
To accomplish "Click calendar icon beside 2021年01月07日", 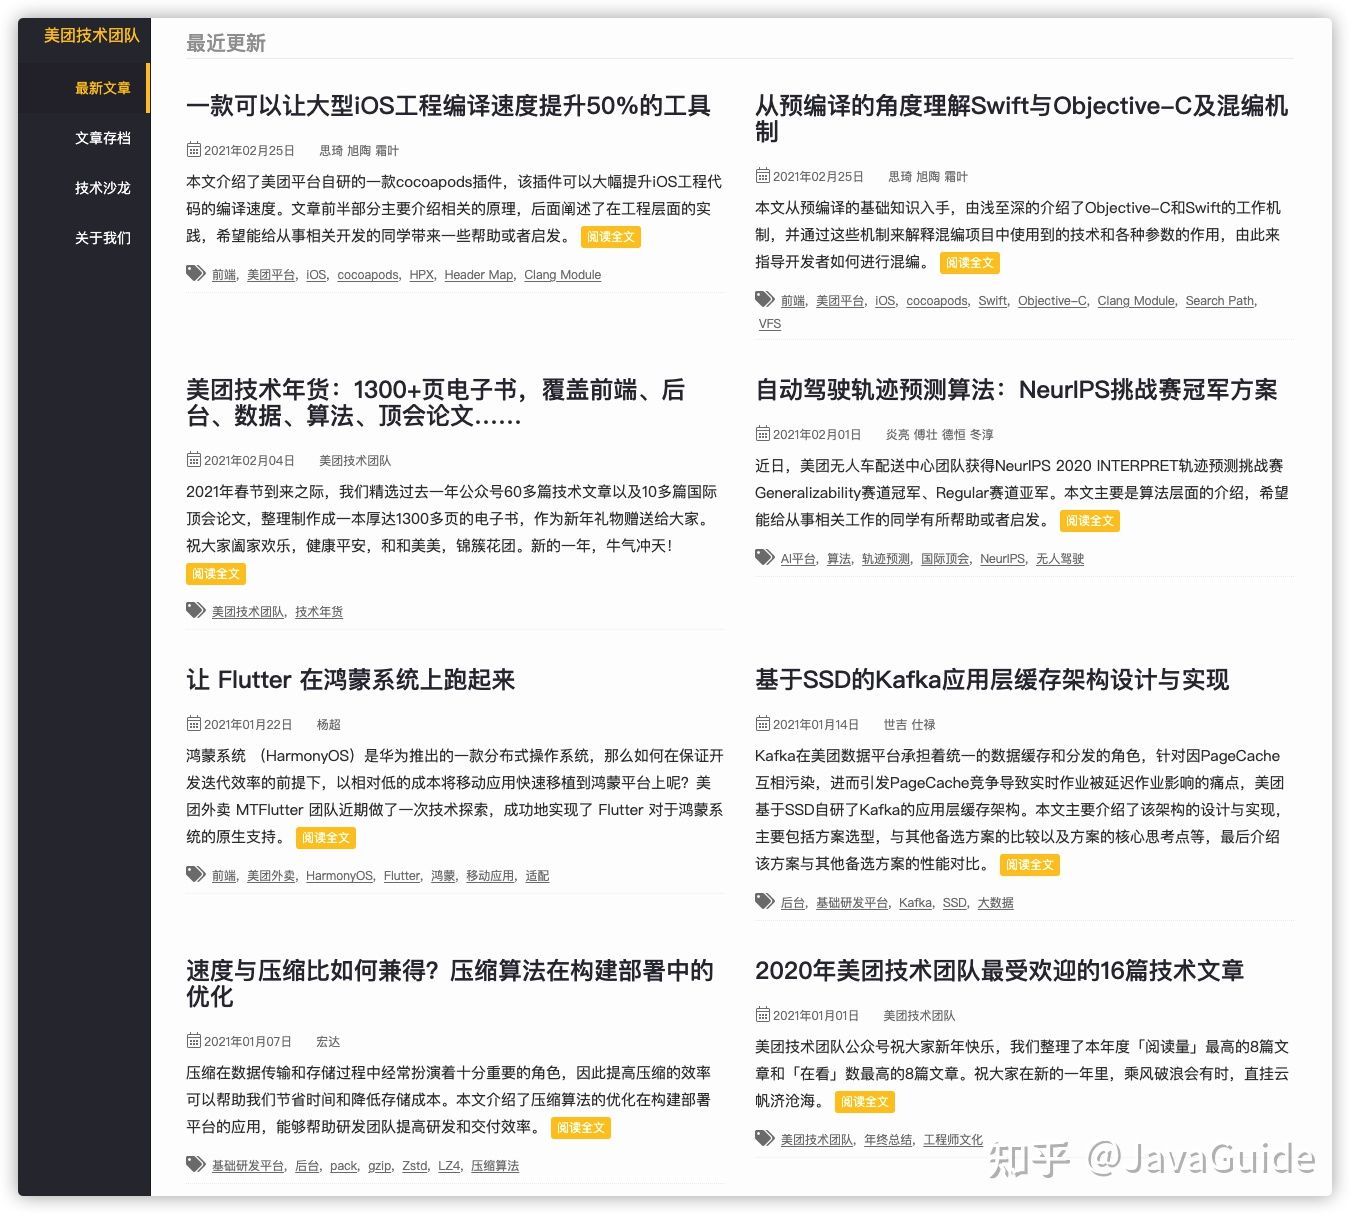I will [x=194, y=1041].
